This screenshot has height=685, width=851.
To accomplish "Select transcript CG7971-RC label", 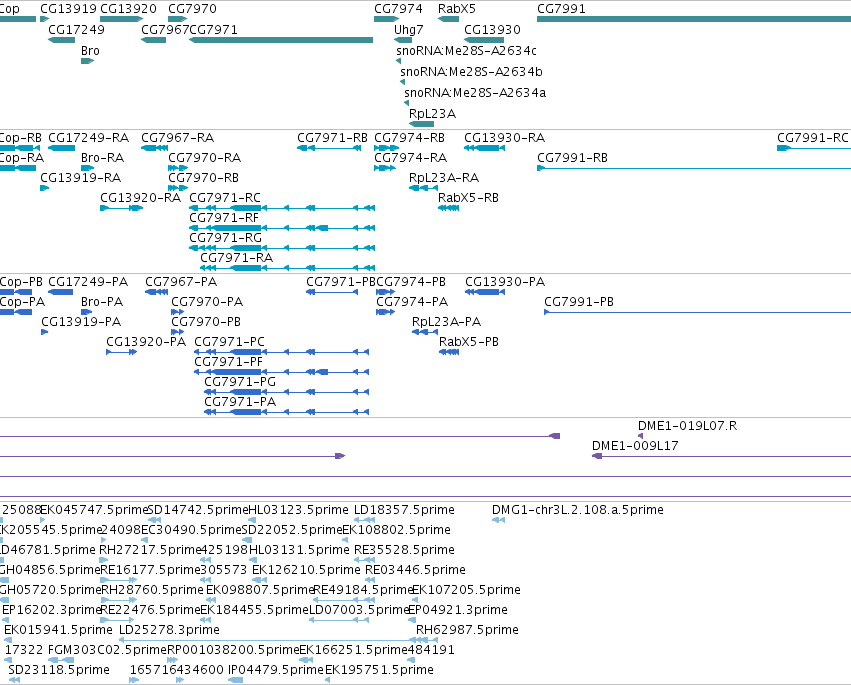I will tap(225, 198).
